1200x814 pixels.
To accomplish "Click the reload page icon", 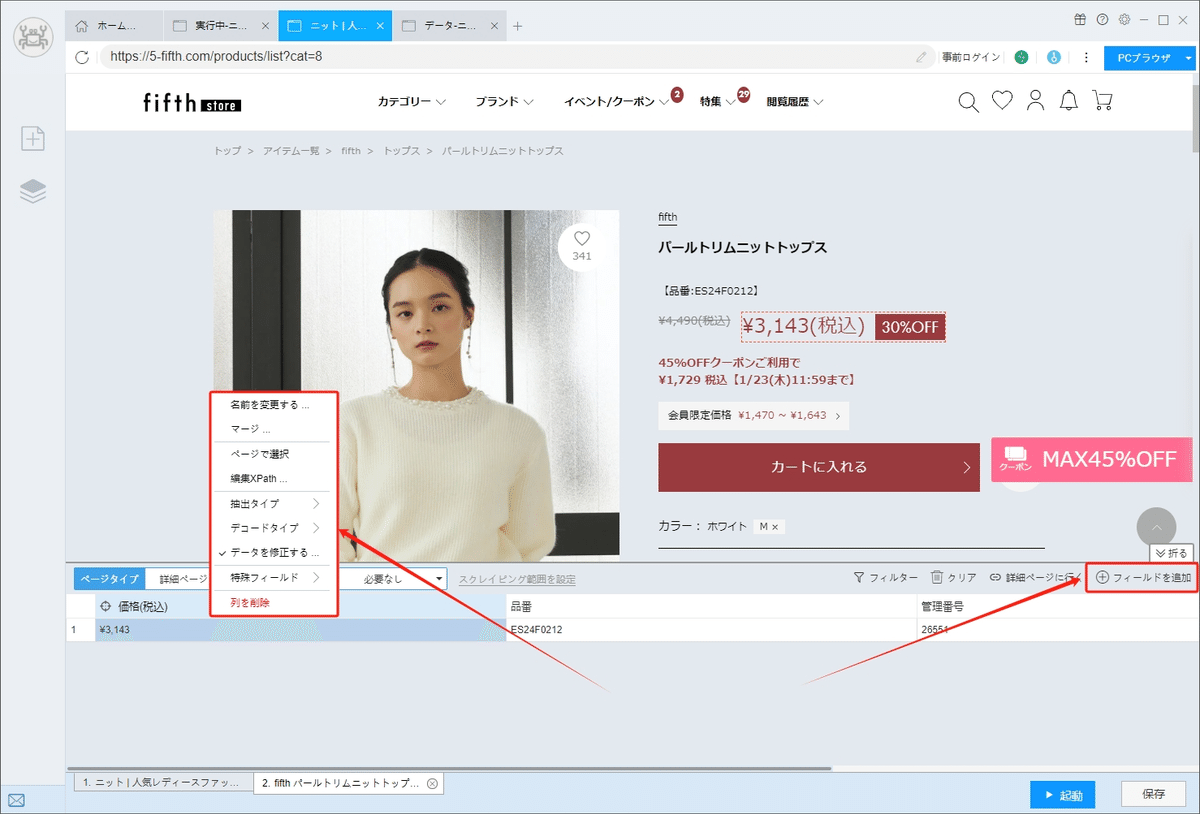I will [x=83, y=57].
